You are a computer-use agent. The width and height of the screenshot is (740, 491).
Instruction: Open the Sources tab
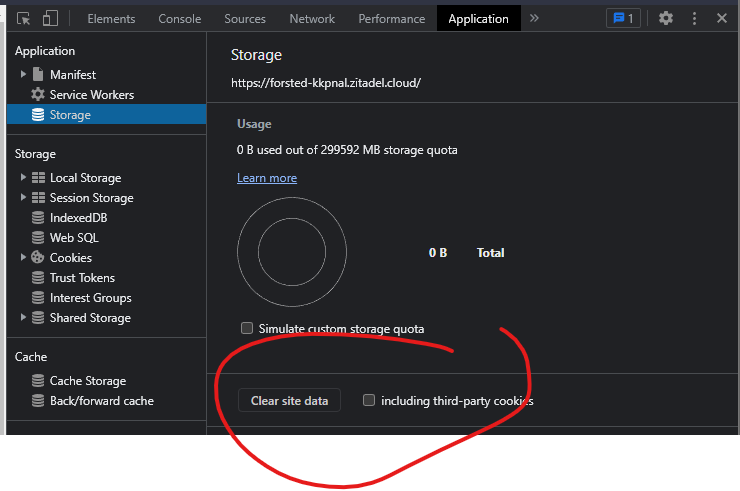[245, 19]
